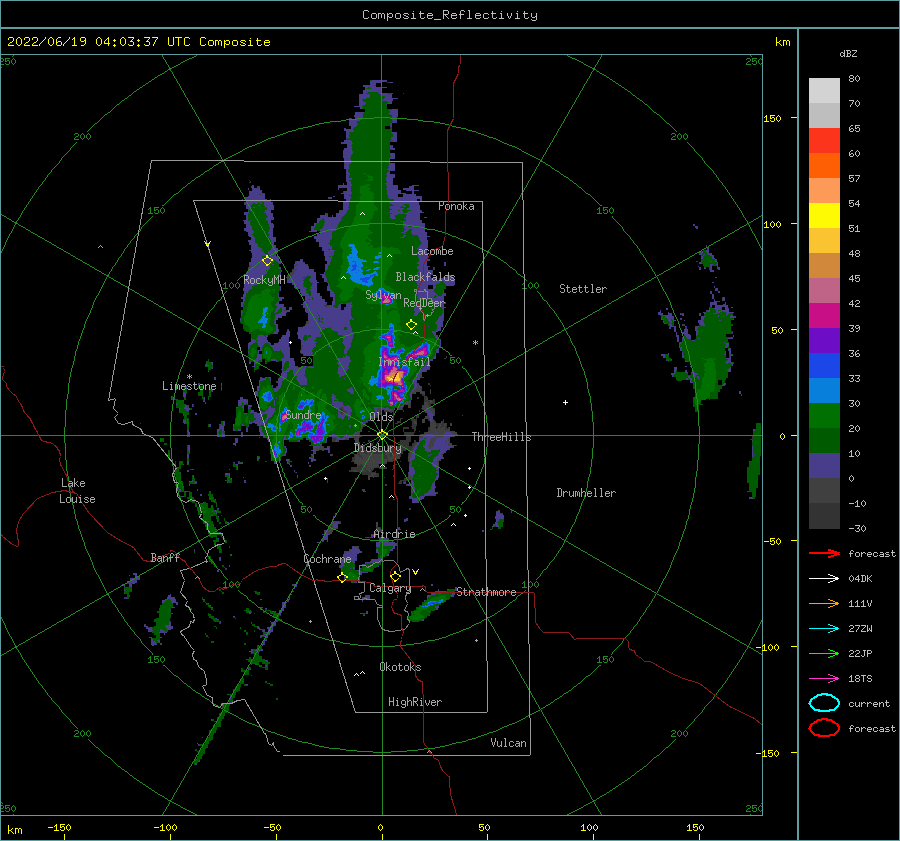Select the ThreeHills label
The width and height of the screenshot is (900, 841).
click(502, 437)
